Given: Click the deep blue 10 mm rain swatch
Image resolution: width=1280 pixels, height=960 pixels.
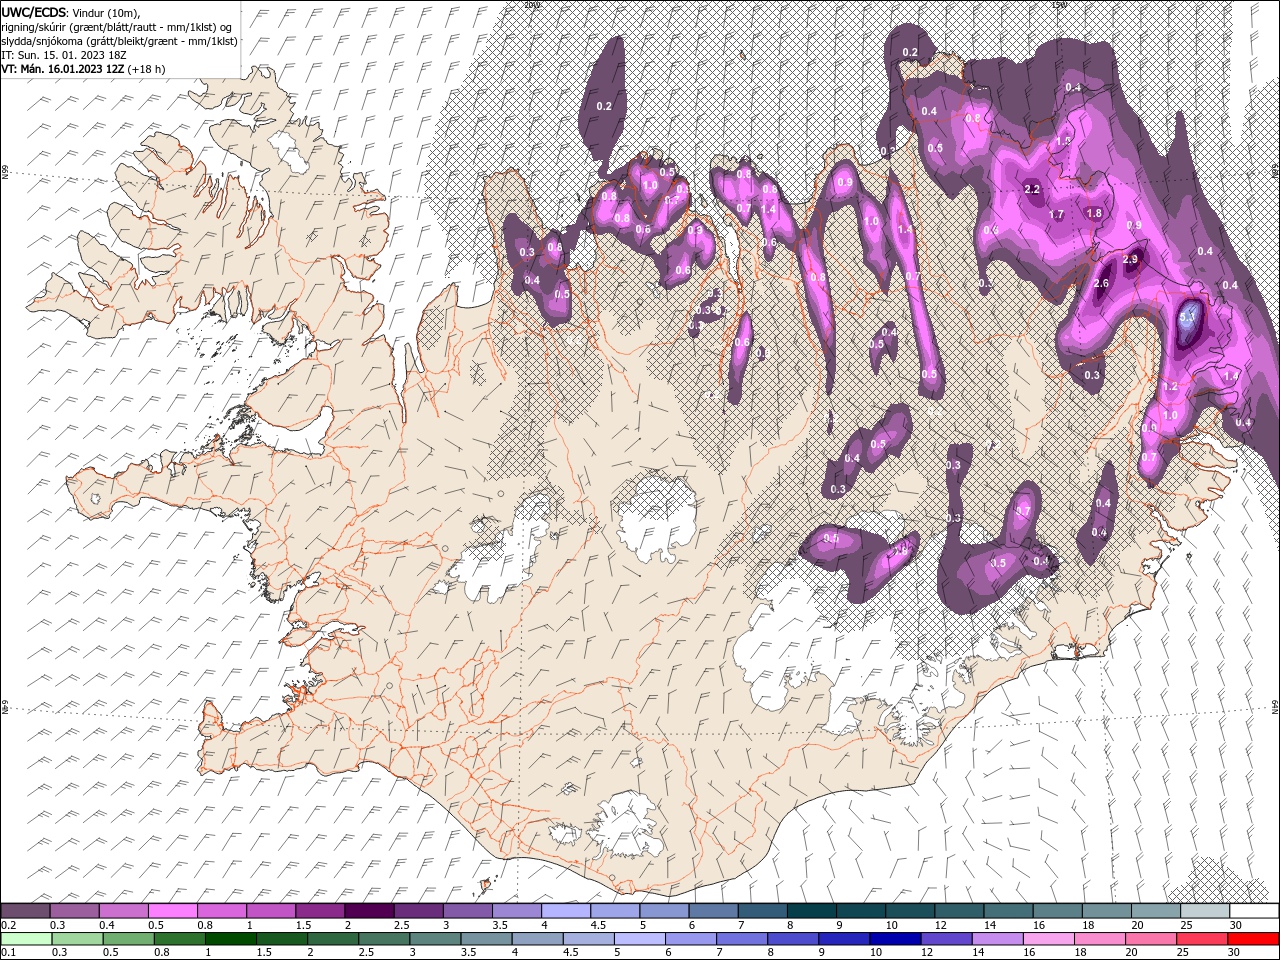Looking at the screenshot, I should [895, 939].
